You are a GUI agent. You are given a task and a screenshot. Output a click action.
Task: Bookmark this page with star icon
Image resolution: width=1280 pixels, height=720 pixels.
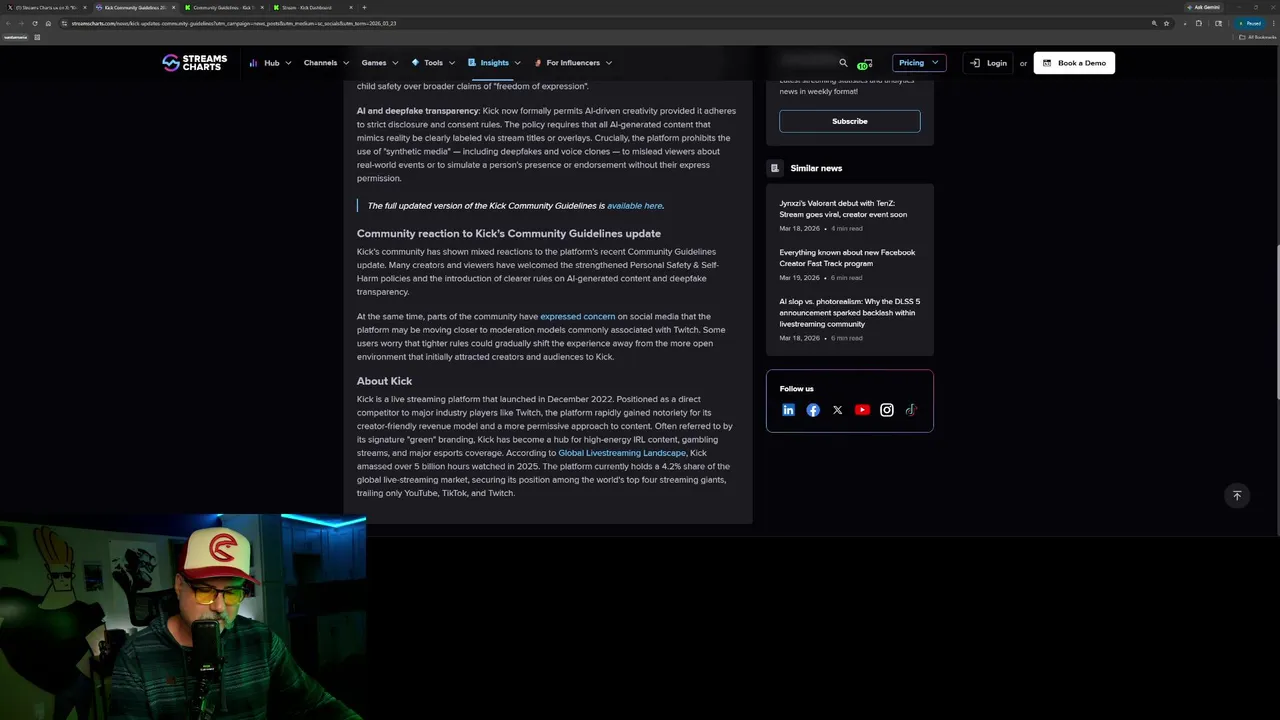[1166, 23]
